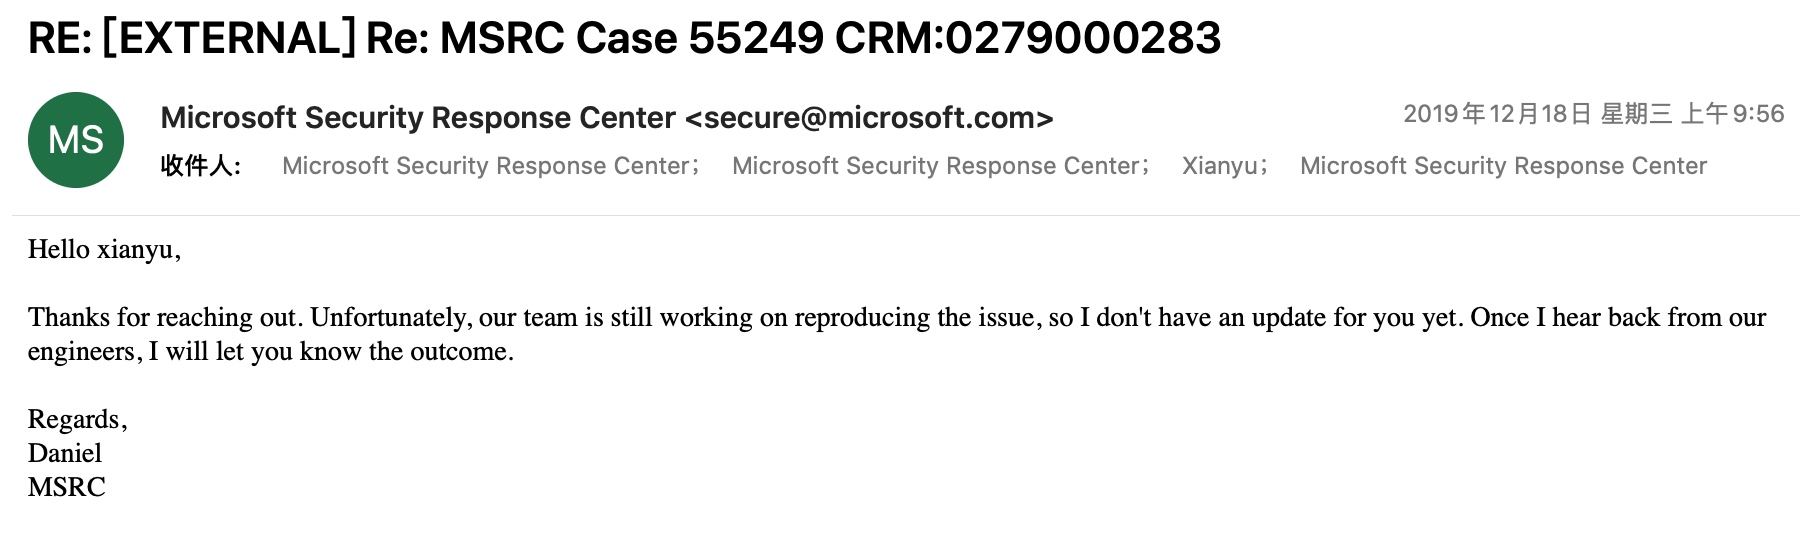
Task: Click the green MS sender avatar
Action: coord(76,140)
